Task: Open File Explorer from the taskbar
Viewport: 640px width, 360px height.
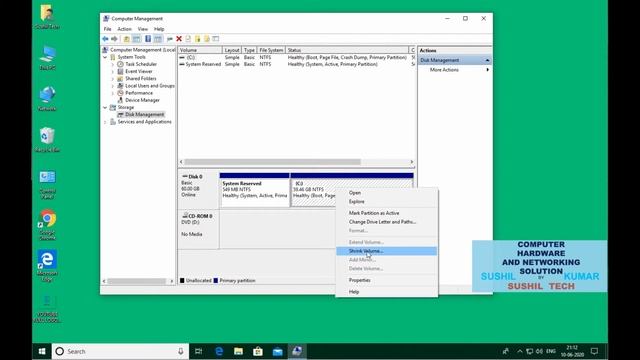Action: (238, 351)
